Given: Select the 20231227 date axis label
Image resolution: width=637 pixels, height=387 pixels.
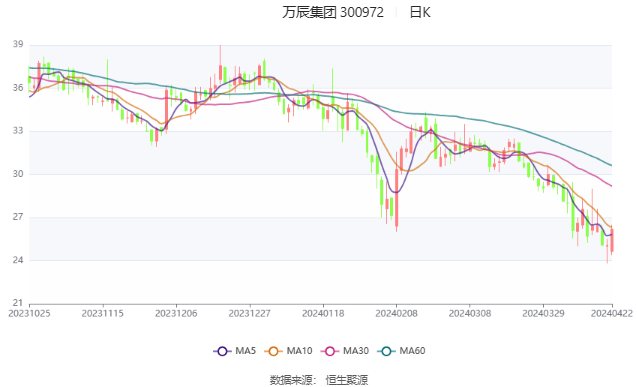Looking at the screenshot, I should tap(249, 313).
